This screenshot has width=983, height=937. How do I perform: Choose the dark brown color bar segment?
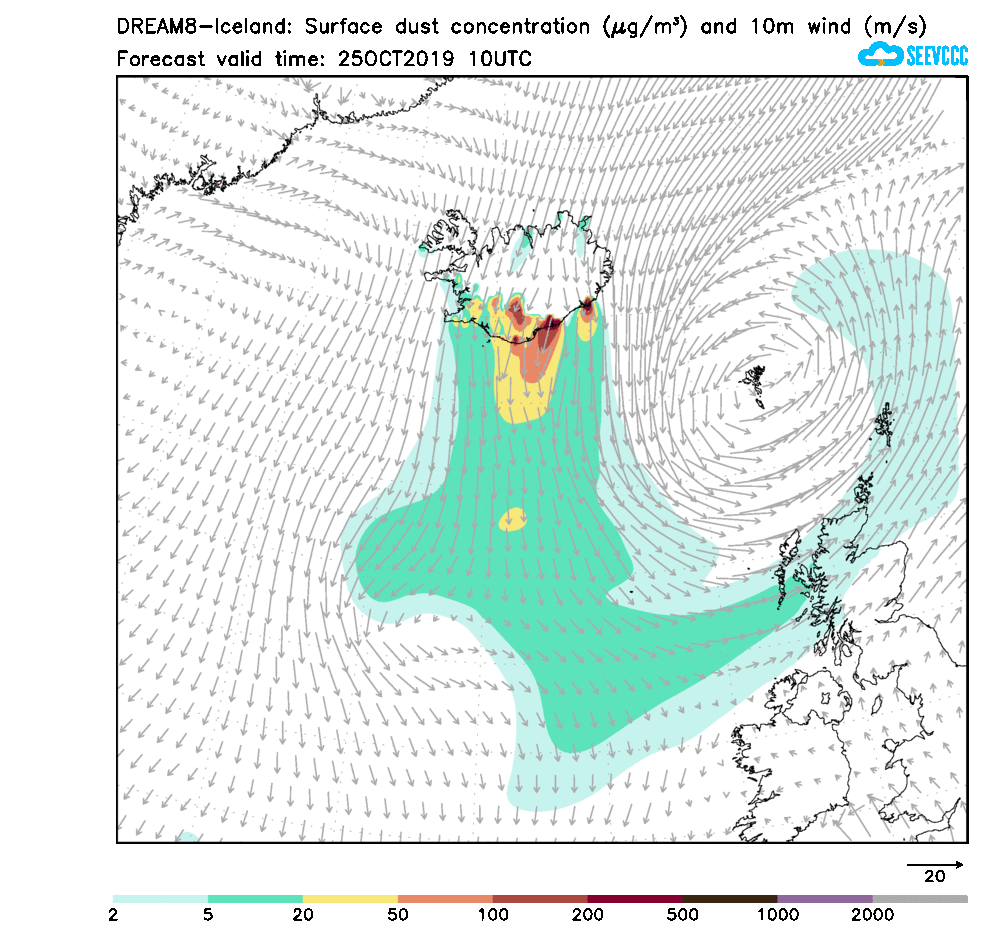point(730,899)
